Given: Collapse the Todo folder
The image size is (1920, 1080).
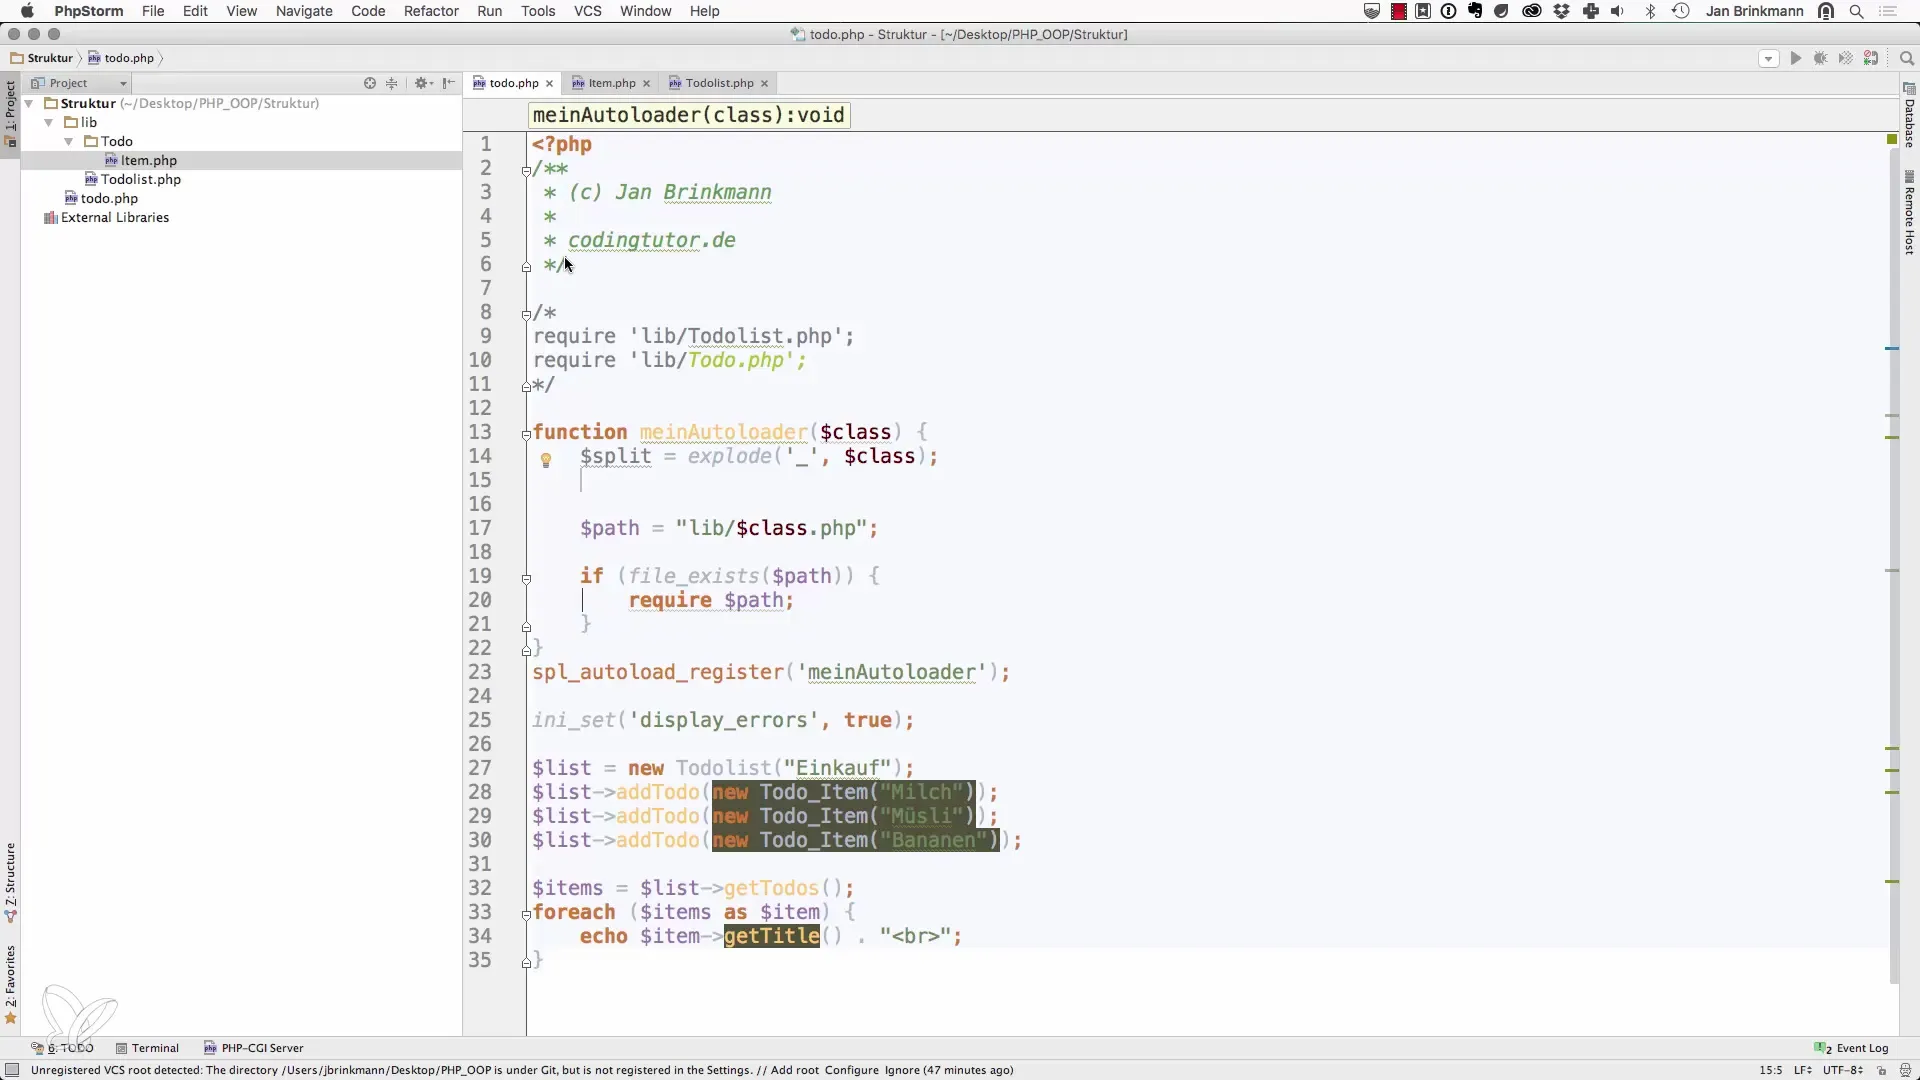Looking at the screenshot, I should [69, 141].
